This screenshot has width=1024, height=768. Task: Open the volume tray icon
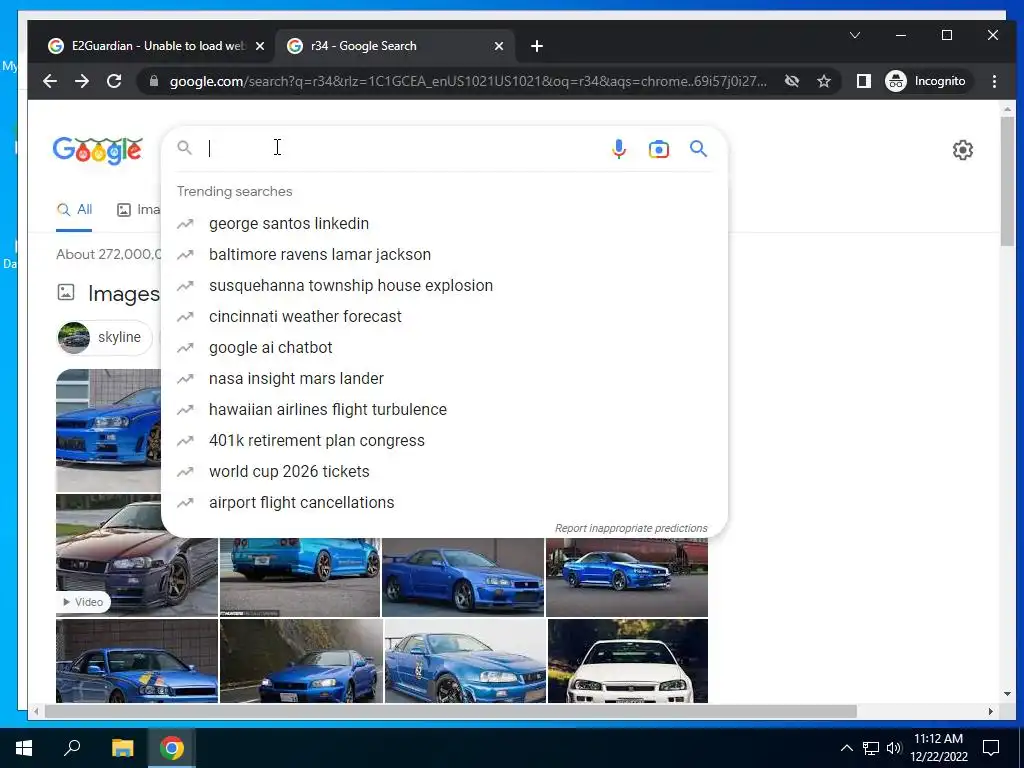point(894,748)
